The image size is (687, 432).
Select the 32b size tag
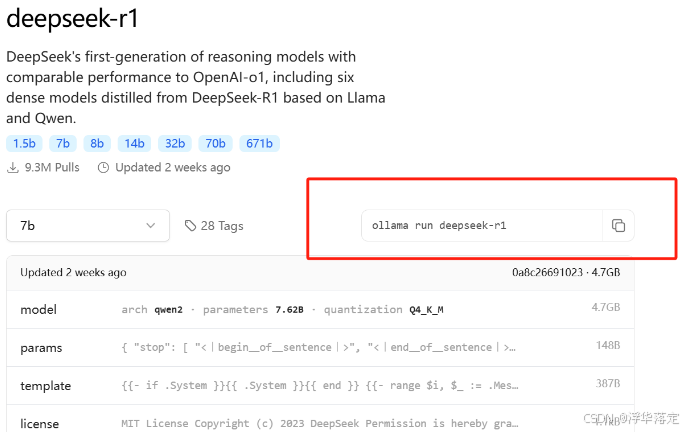[x=175, y=144]
